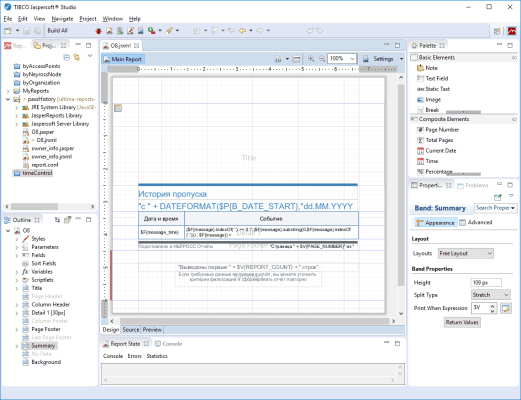Image resolution: width=521 pixels, height=400 pixels.
Task: Switch to the Design tab
Action: 111,329
